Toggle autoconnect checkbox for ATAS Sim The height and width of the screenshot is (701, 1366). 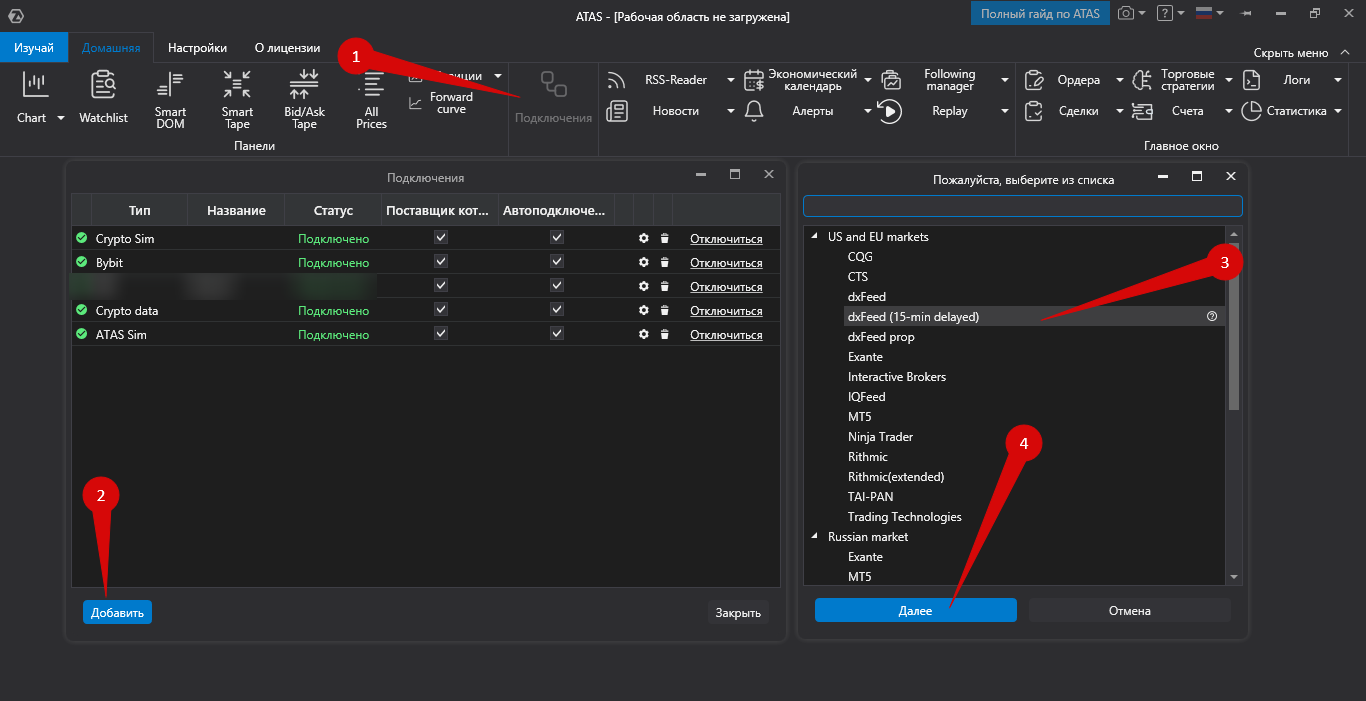coord(557,334)
